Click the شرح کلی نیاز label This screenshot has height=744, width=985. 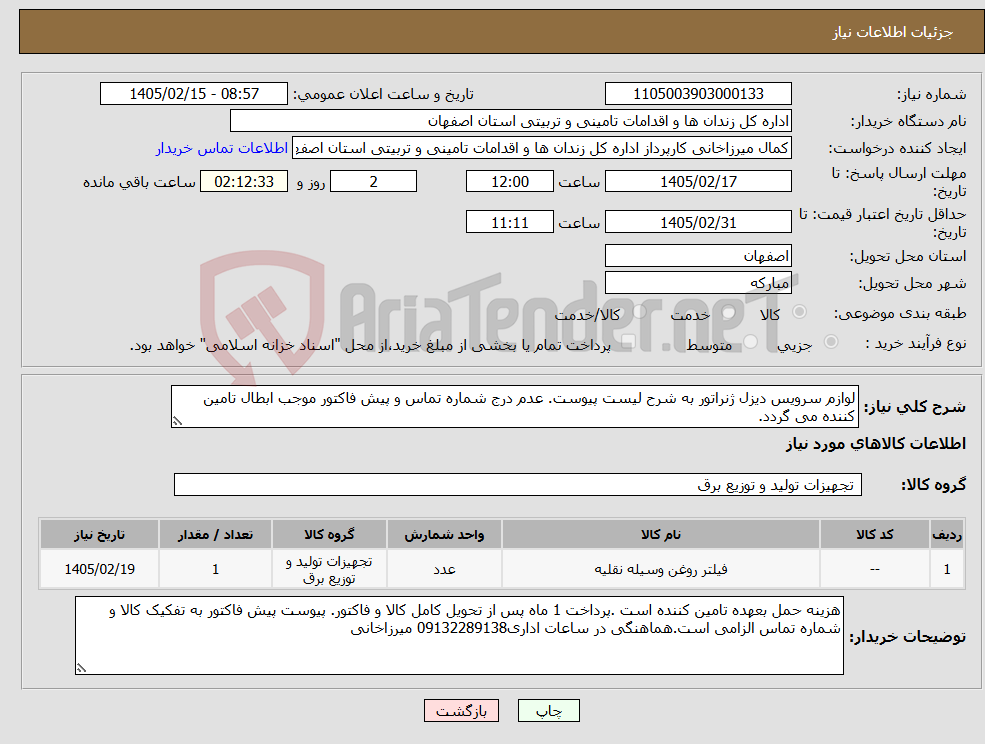pyautogui.click(x=915, y=407)
